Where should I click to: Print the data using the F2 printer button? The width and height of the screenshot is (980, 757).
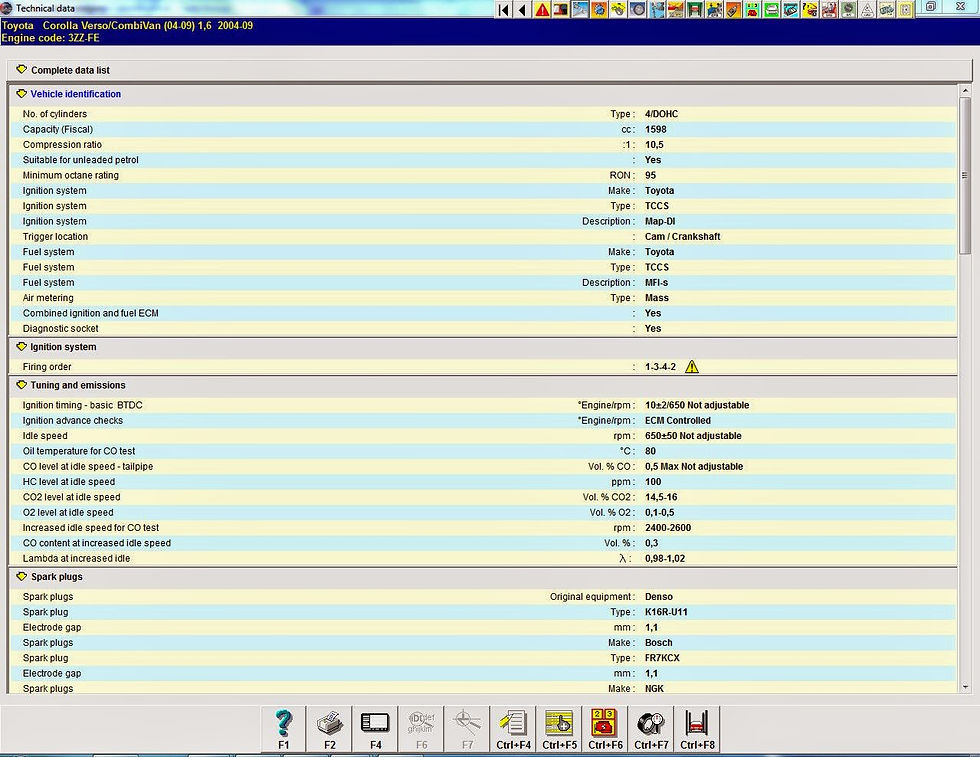[x=329, y=729]
